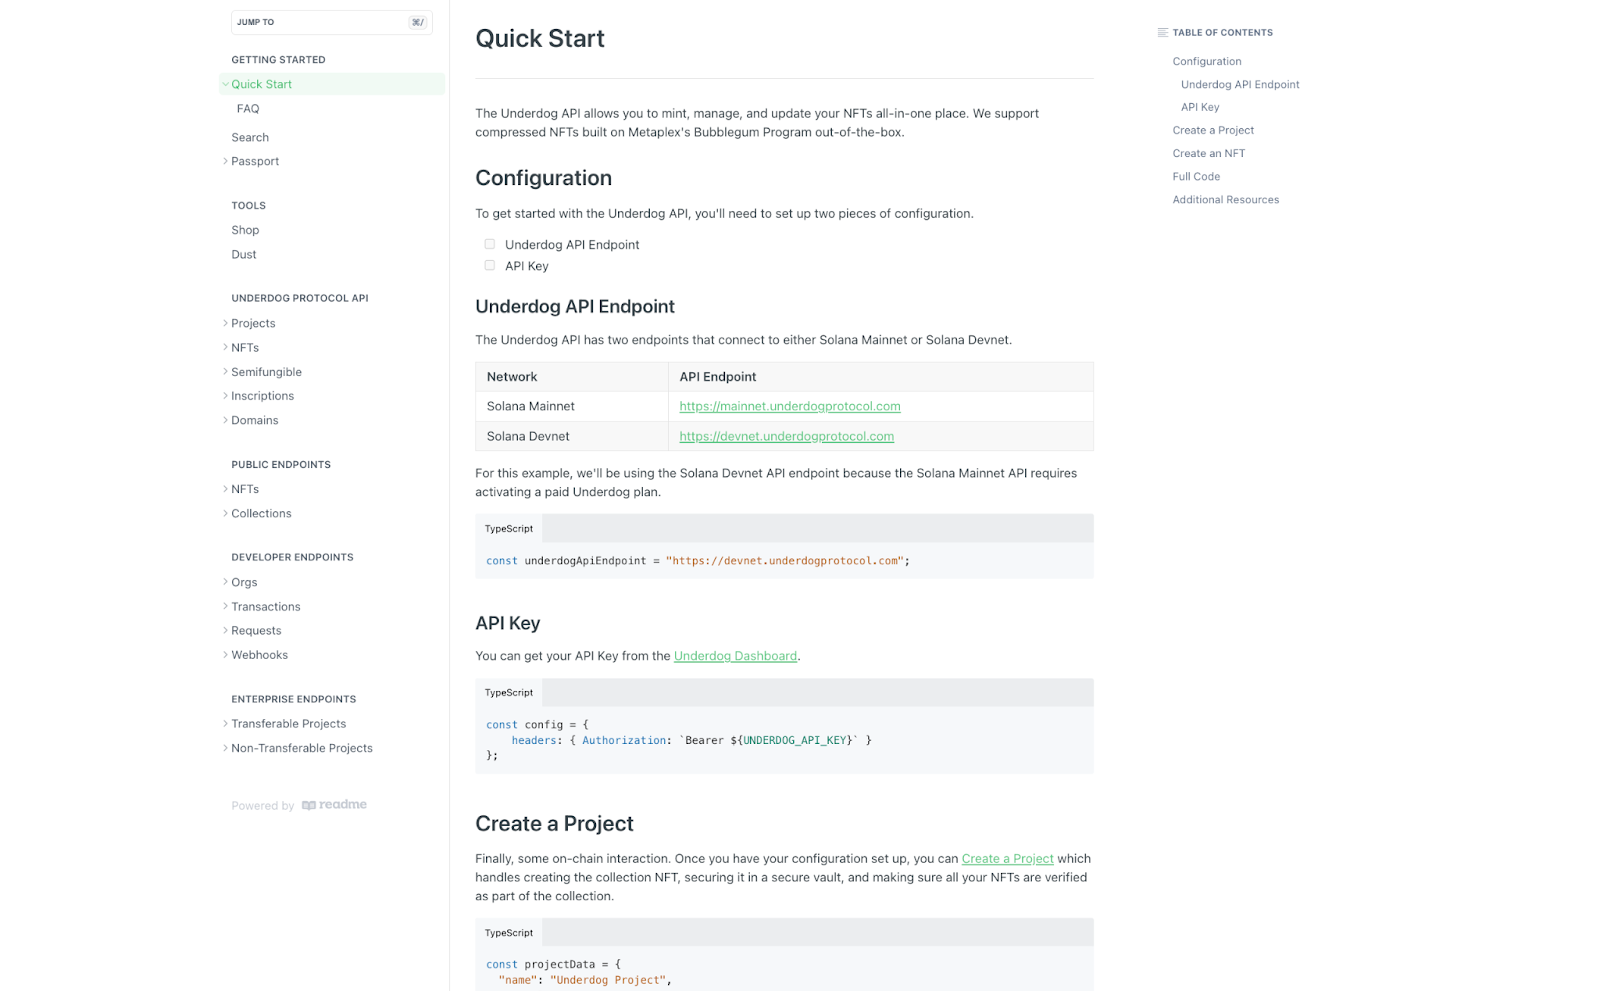The image size is (1600, 991).
Task: Click the API Key section heading
Action: point(507,623)
